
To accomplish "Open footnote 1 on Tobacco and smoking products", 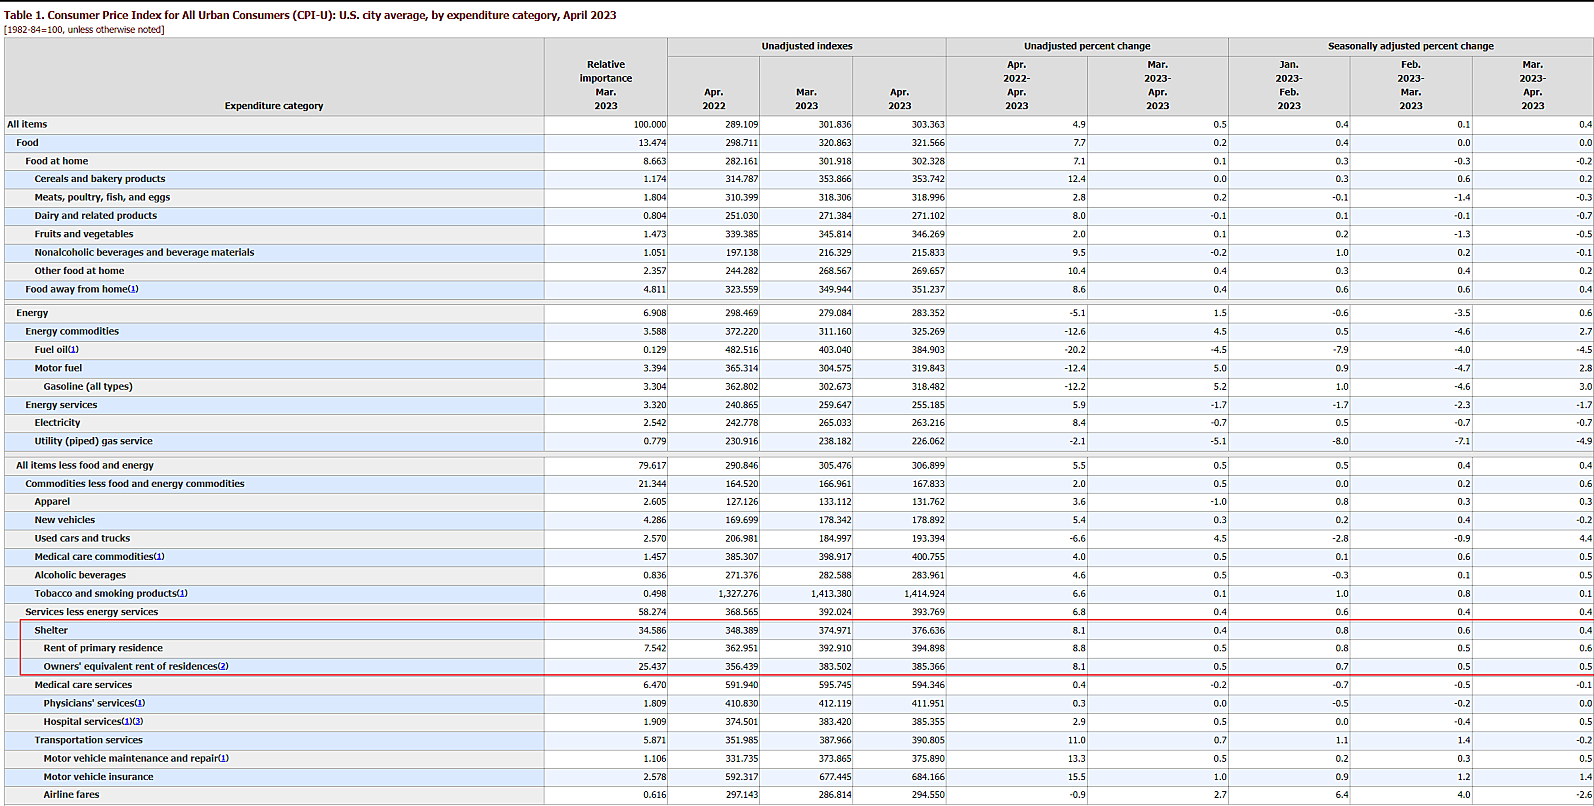I will tap(182, 594).
